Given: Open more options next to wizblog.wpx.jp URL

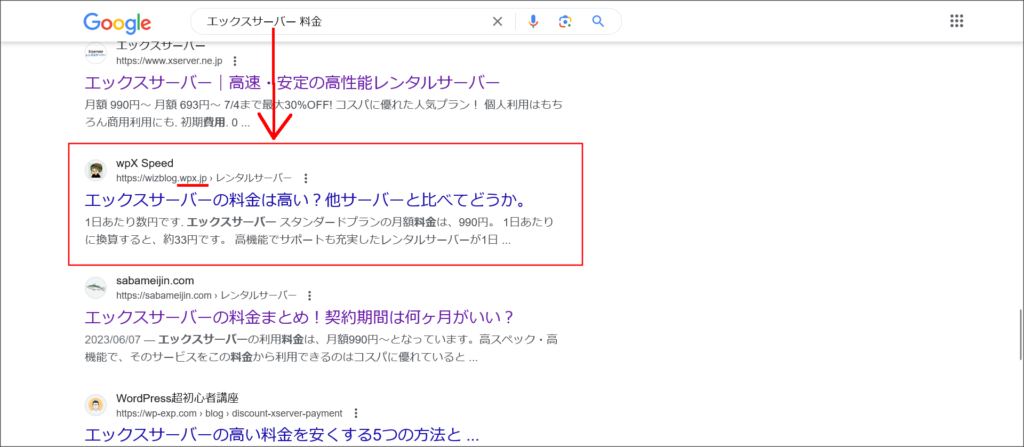Looking at the screenshot, I should (306, 178).
